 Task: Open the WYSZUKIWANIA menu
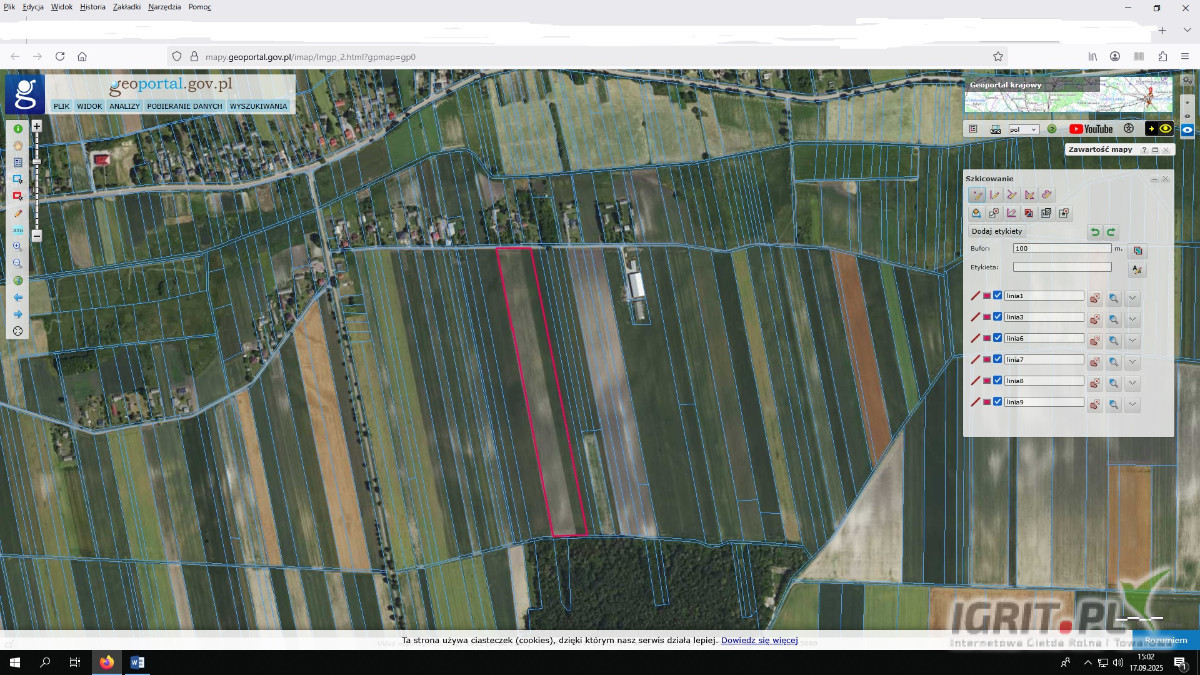258,106
